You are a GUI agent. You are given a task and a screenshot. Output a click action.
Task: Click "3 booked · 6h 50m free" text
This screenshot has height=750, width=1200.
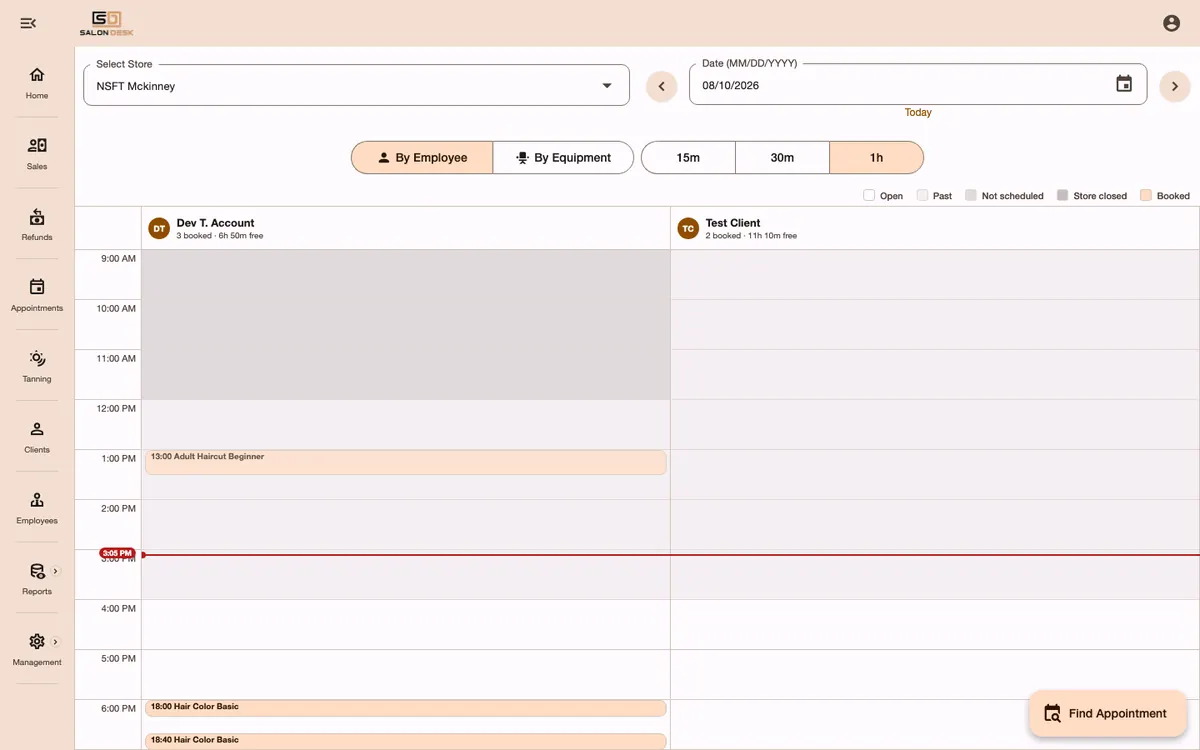pos(220,236)
